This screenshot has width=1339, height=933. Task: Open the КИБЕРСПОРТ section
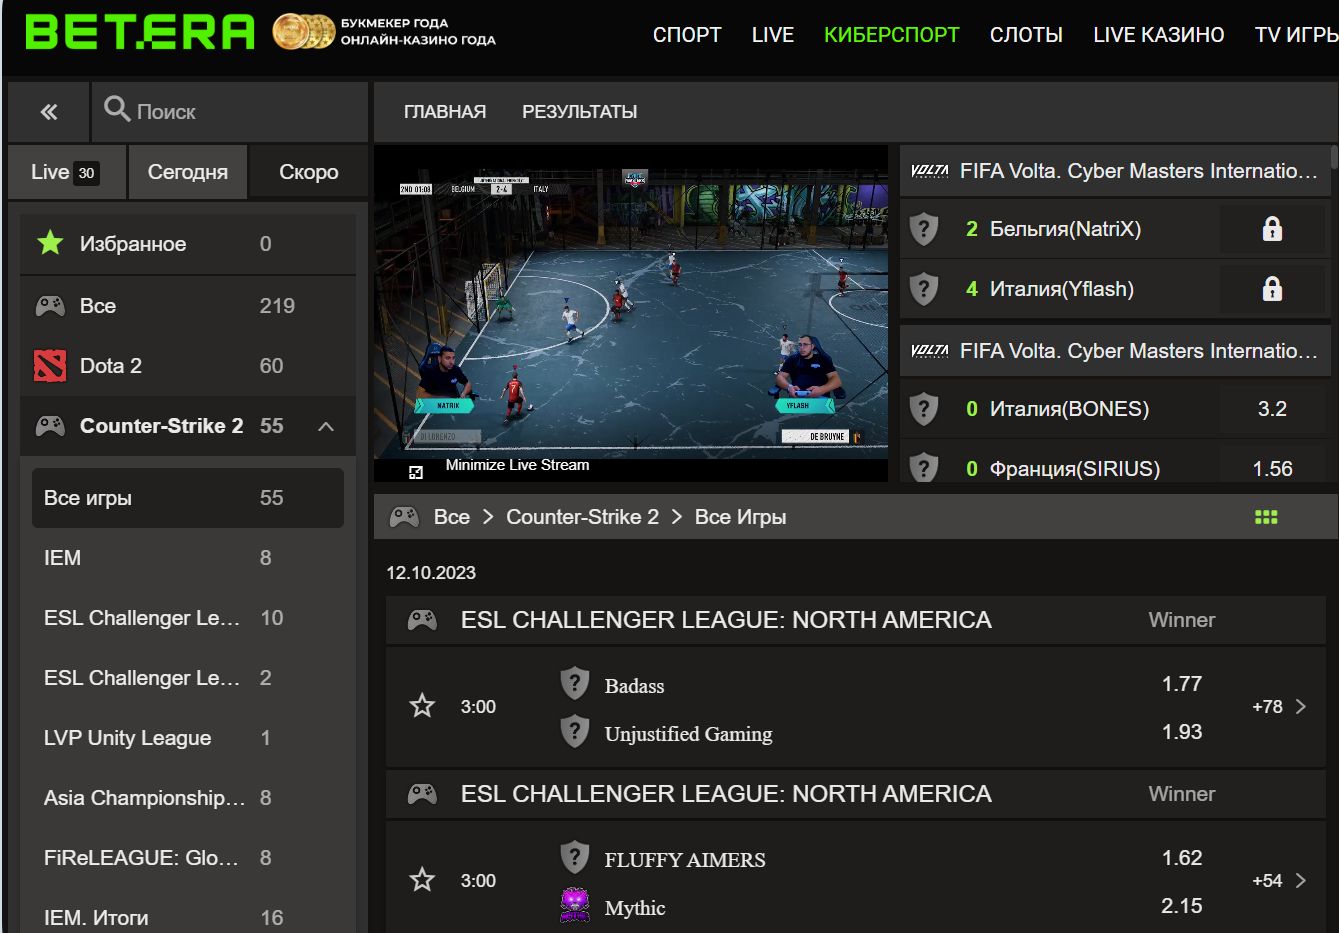tap(892, 35)
